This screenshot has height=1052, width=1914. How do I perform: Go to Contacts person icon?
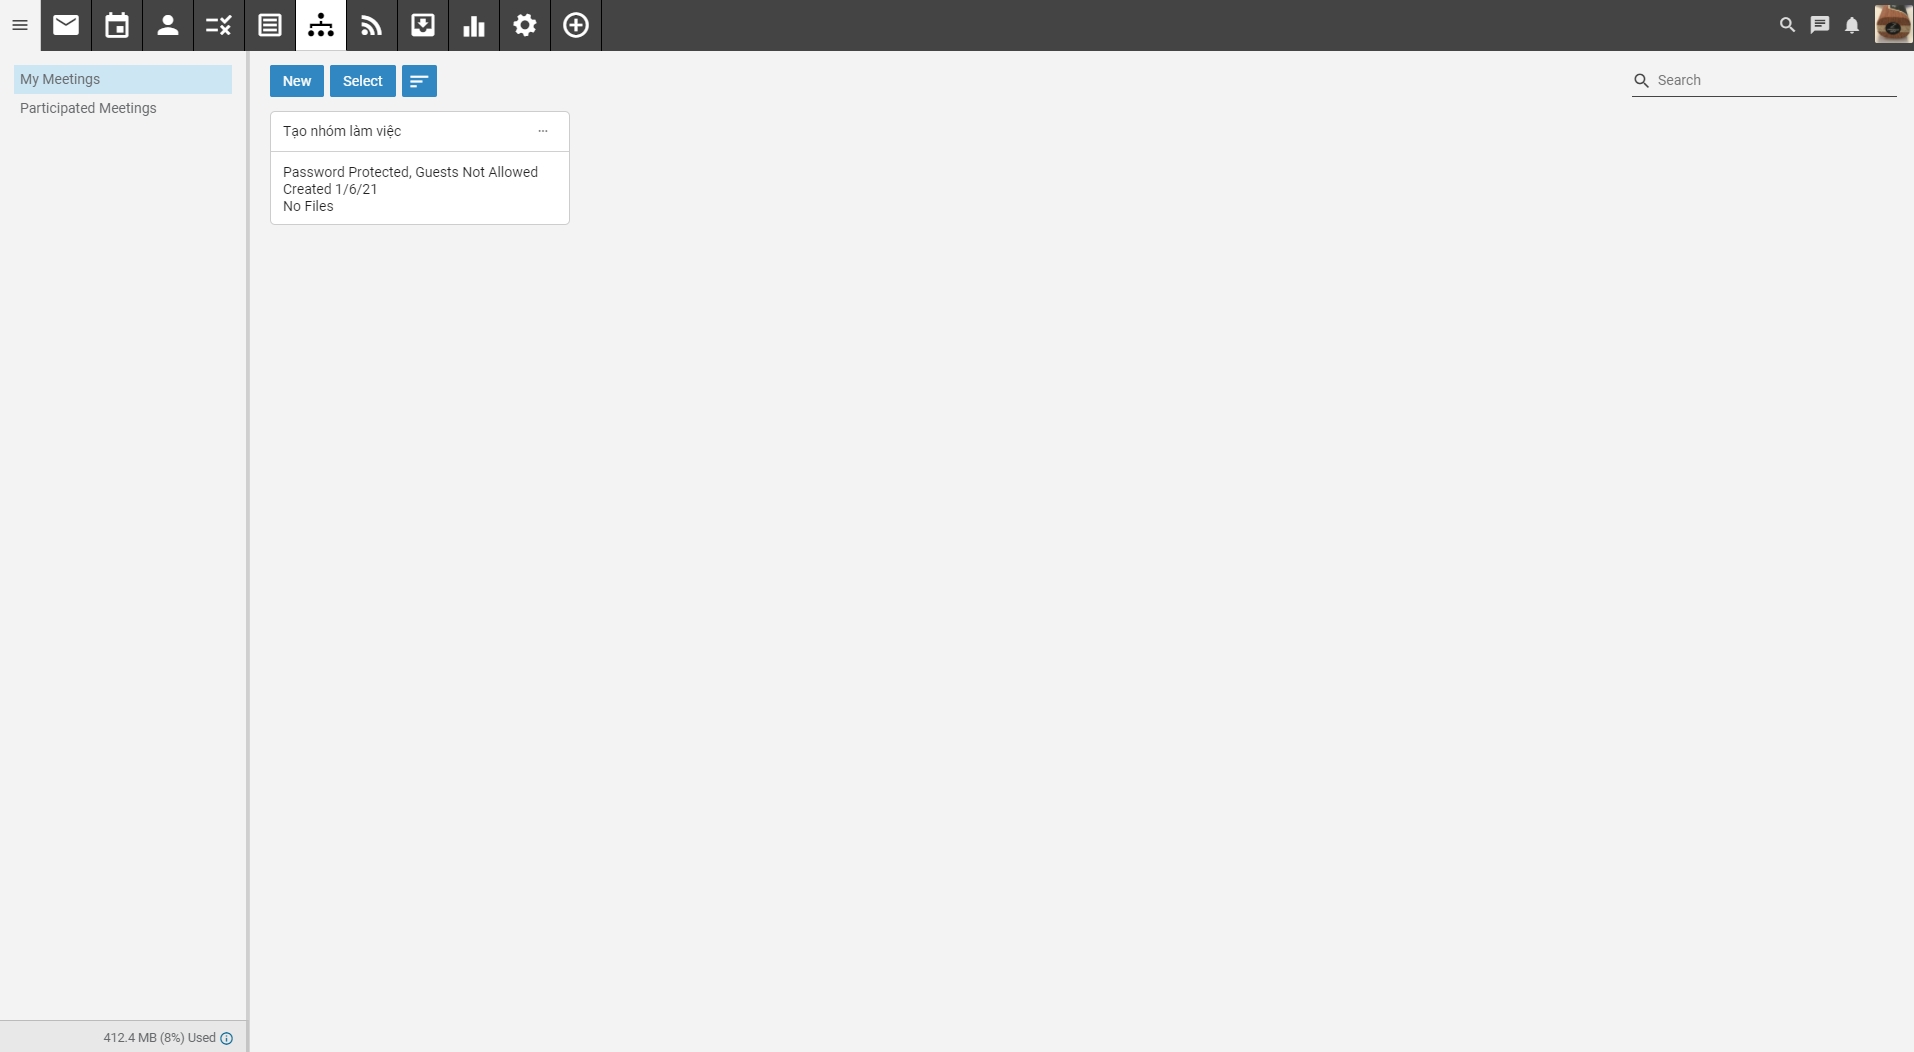(x=168, y=25)
